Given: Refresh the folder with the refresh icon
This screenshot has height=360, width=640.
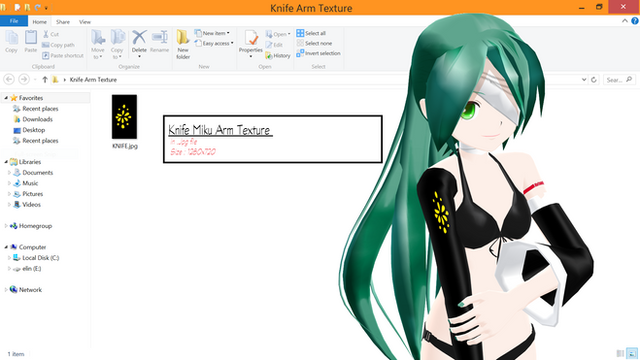Looking at the screenshot, I should [593, 80].
